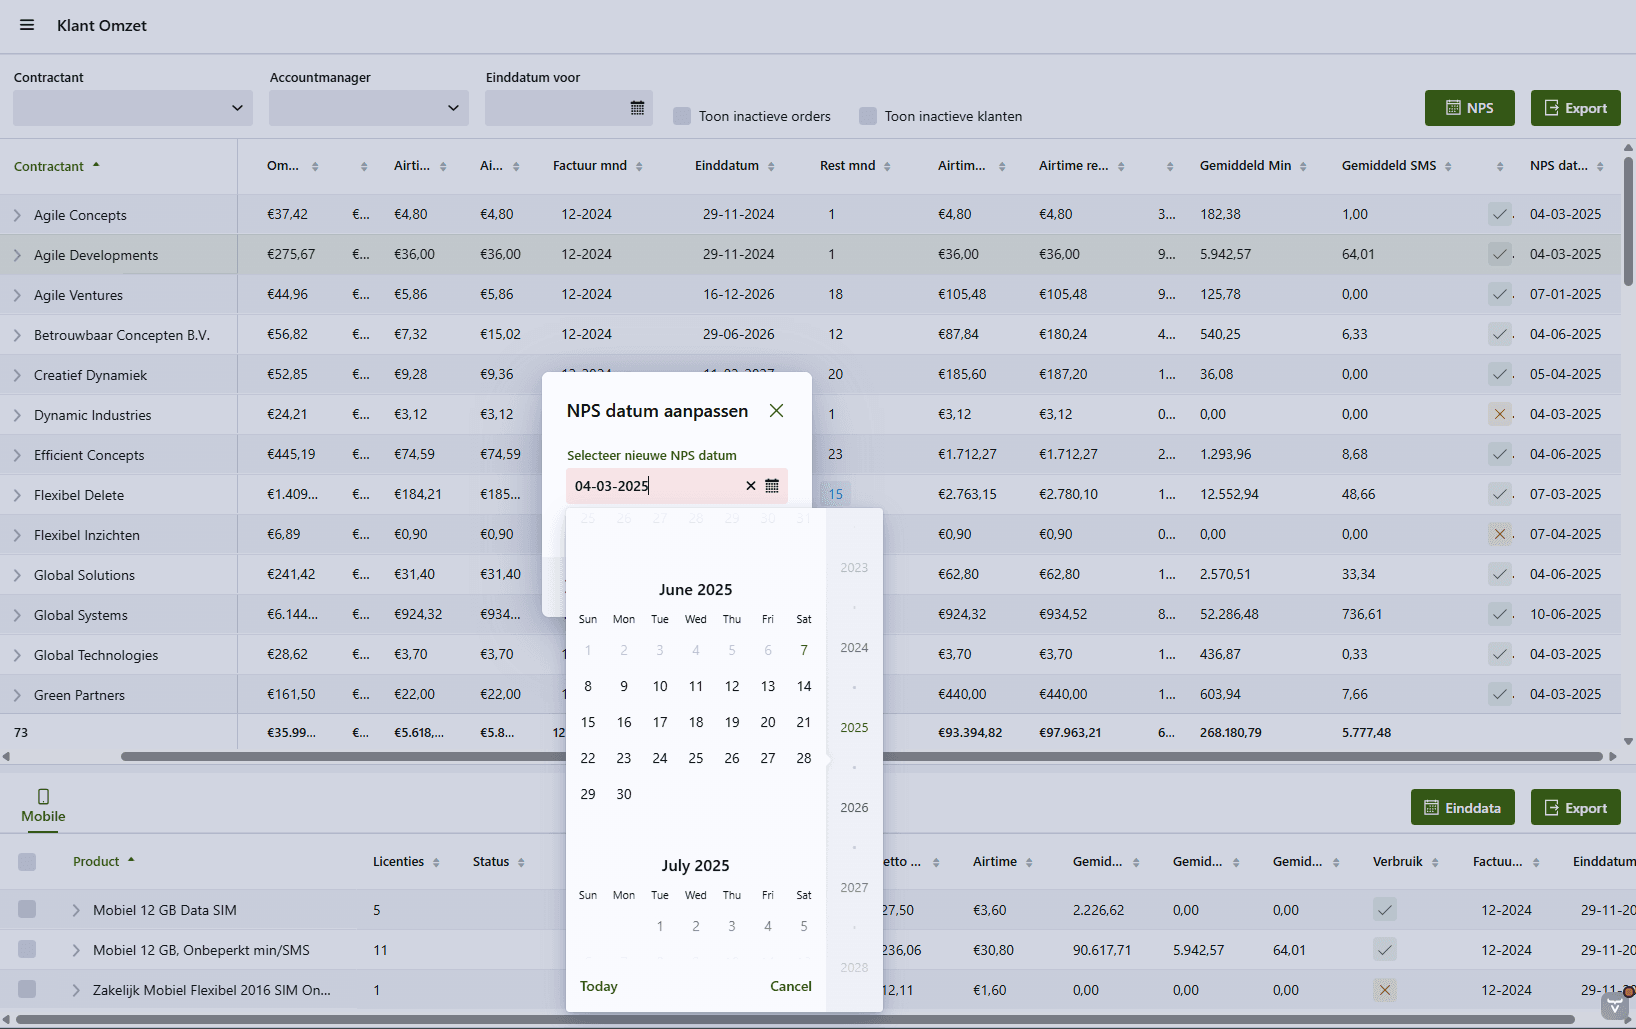This screenshot has height=1029, width=1636.
Task: Toggle Toon inactieve klanten checkbox
Action: coord(868,116)
